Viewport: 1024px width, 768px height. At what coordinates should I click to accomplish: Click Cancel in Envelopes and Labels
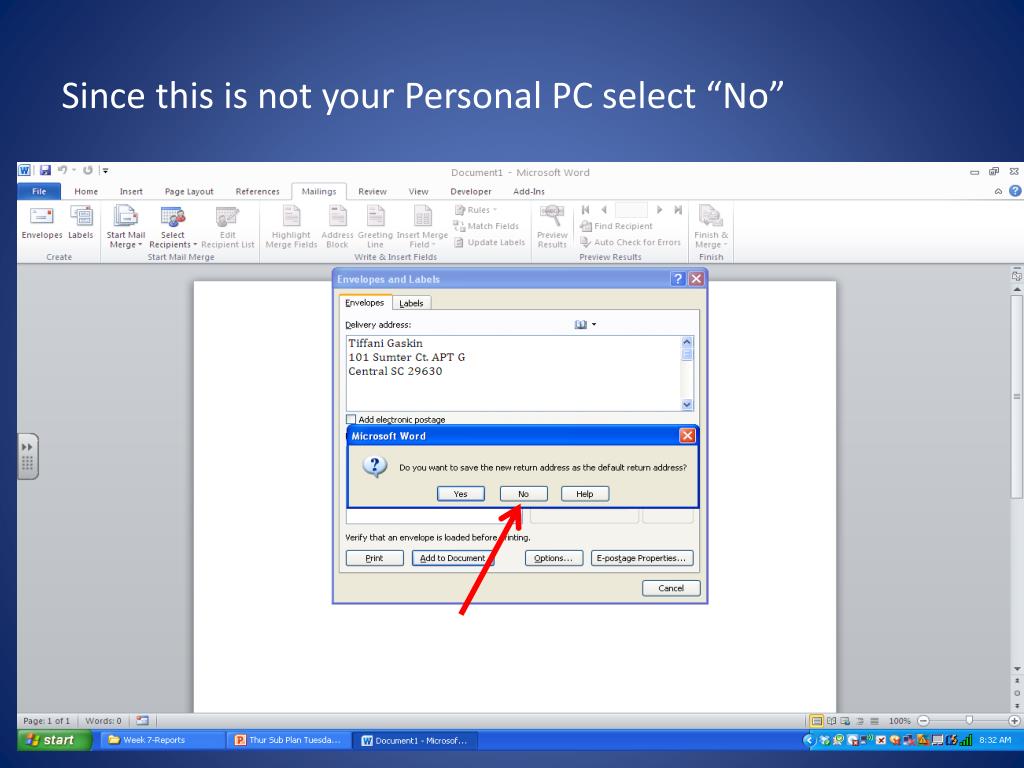point(671,588)
